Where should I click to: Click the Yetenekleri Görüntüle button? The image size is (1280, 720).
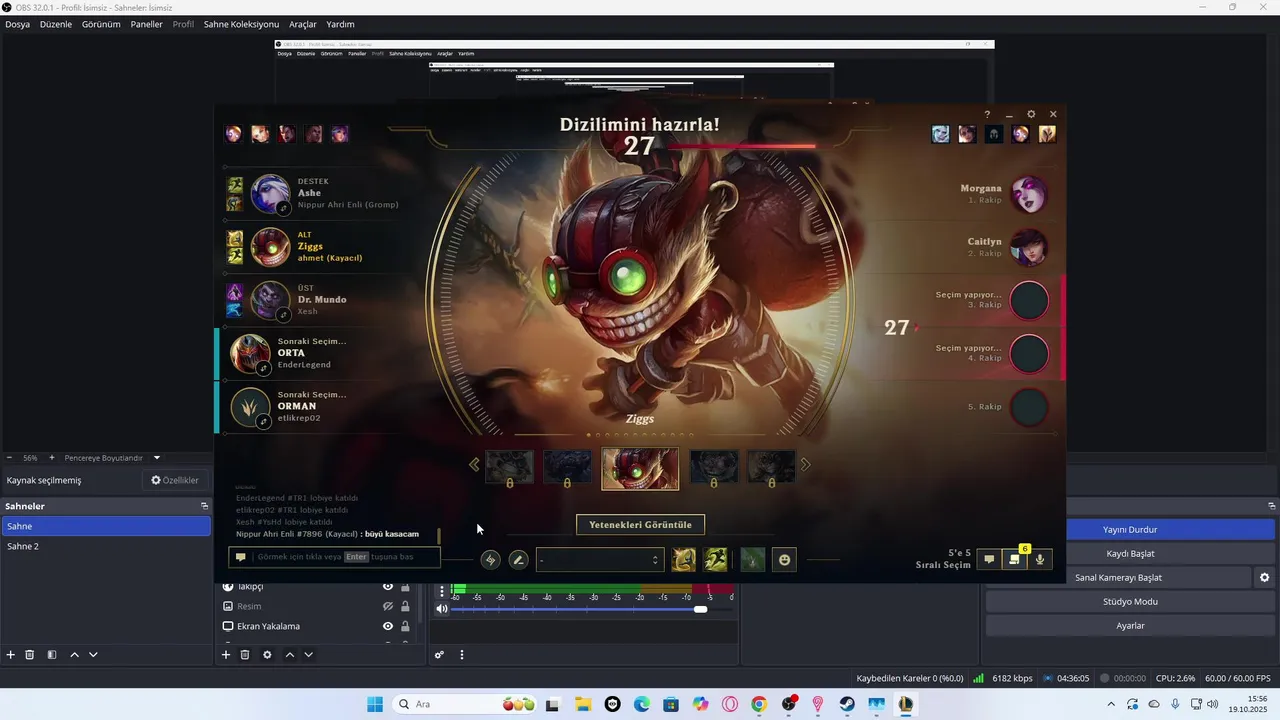coord(640,524)
